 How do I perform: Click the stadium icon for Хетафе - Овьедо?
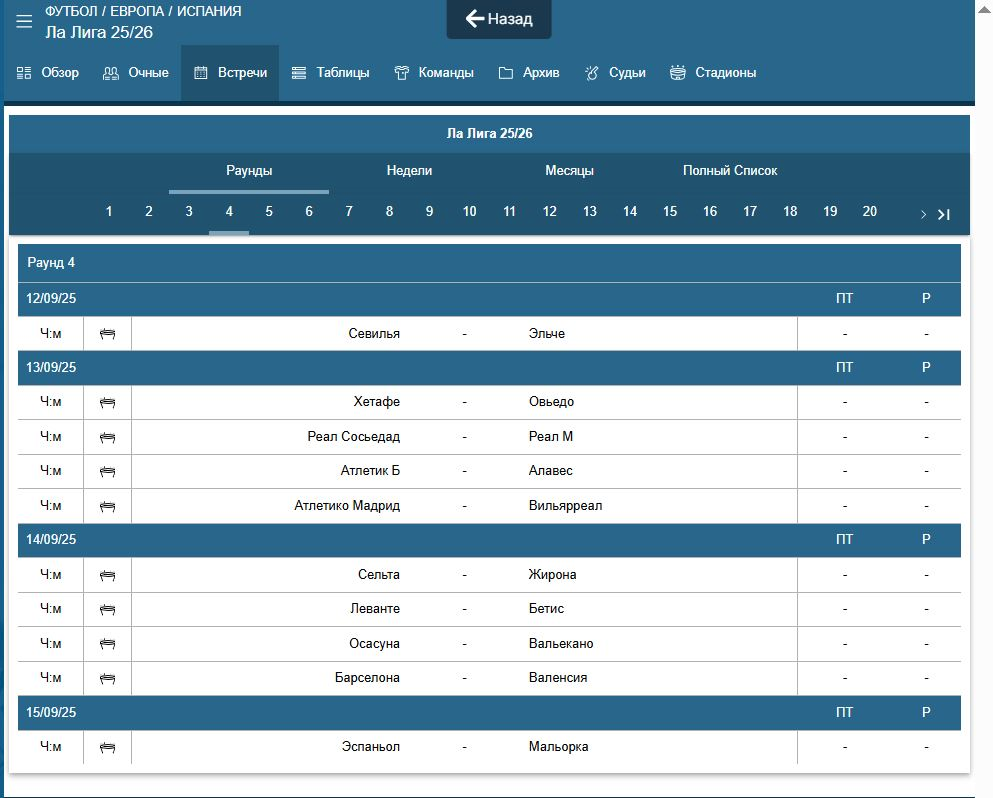tap(108, 402)
